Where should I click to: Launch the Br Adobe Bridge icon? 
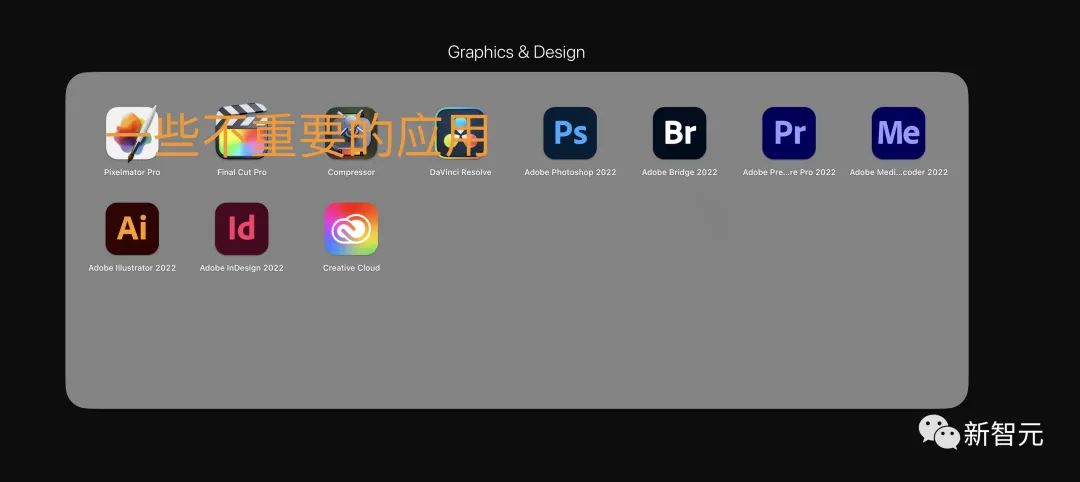(x=680, y=134)
